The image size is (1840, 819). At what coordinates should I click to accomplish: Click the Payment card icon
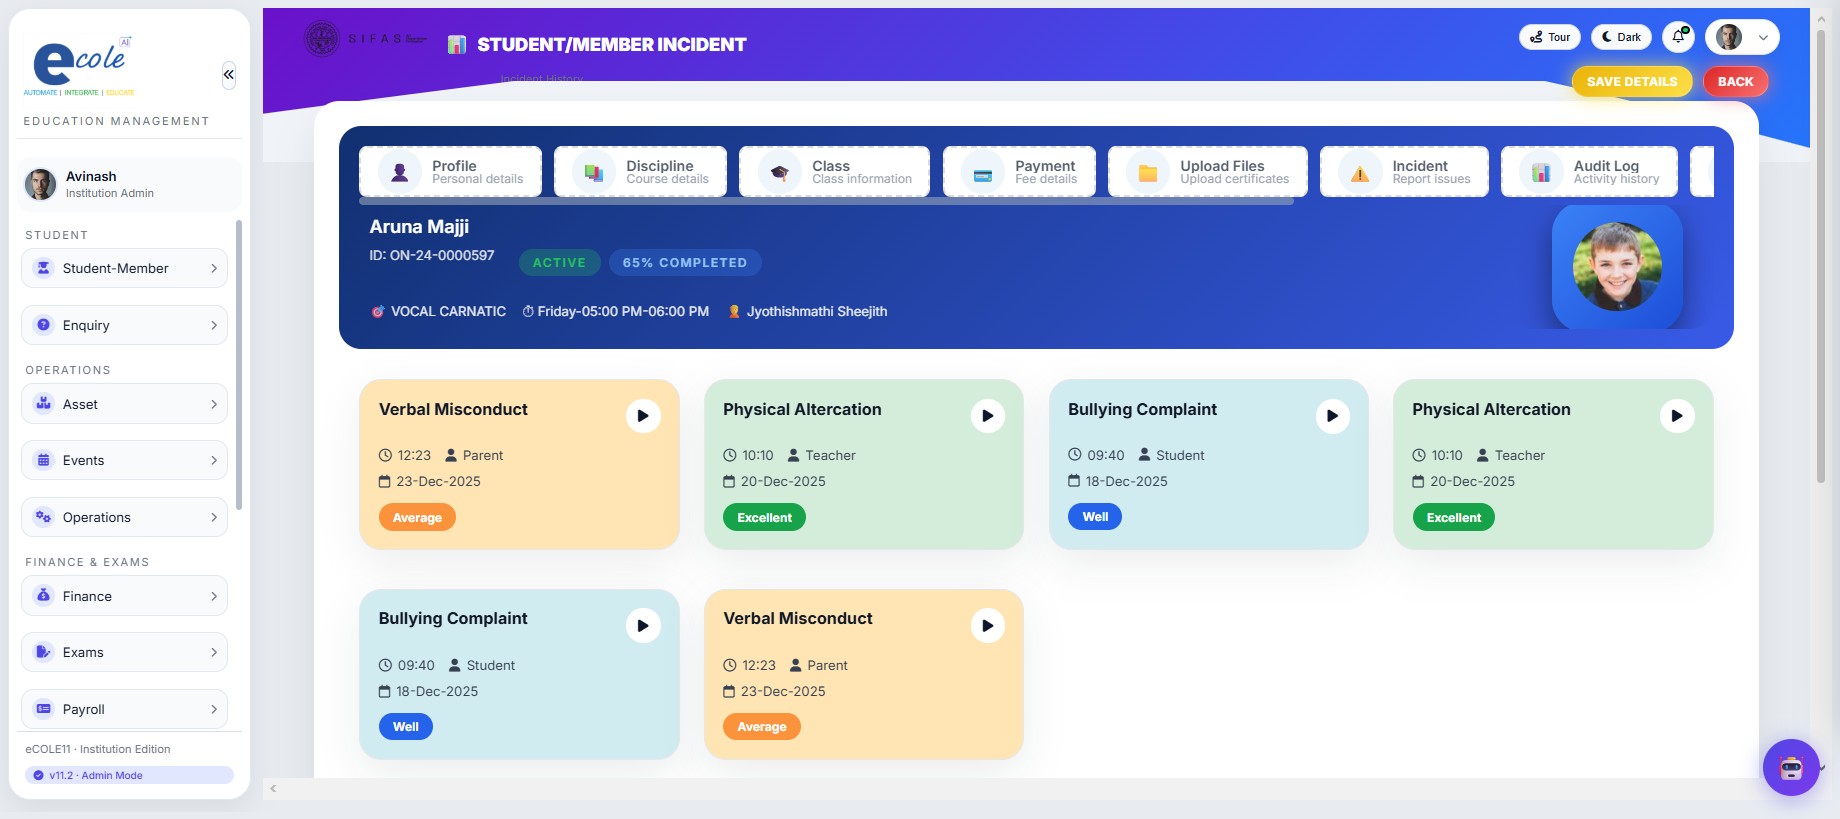(983, 172)
